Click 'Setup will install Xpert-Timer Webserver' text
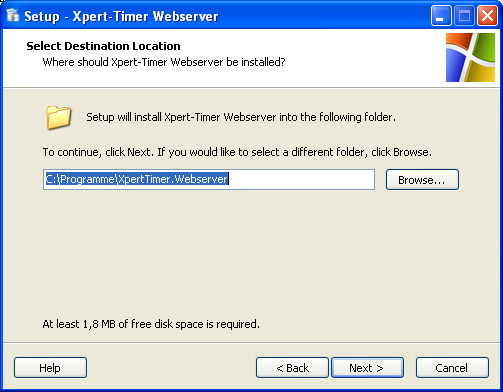 pyautogui.click(x=241, y=117)
